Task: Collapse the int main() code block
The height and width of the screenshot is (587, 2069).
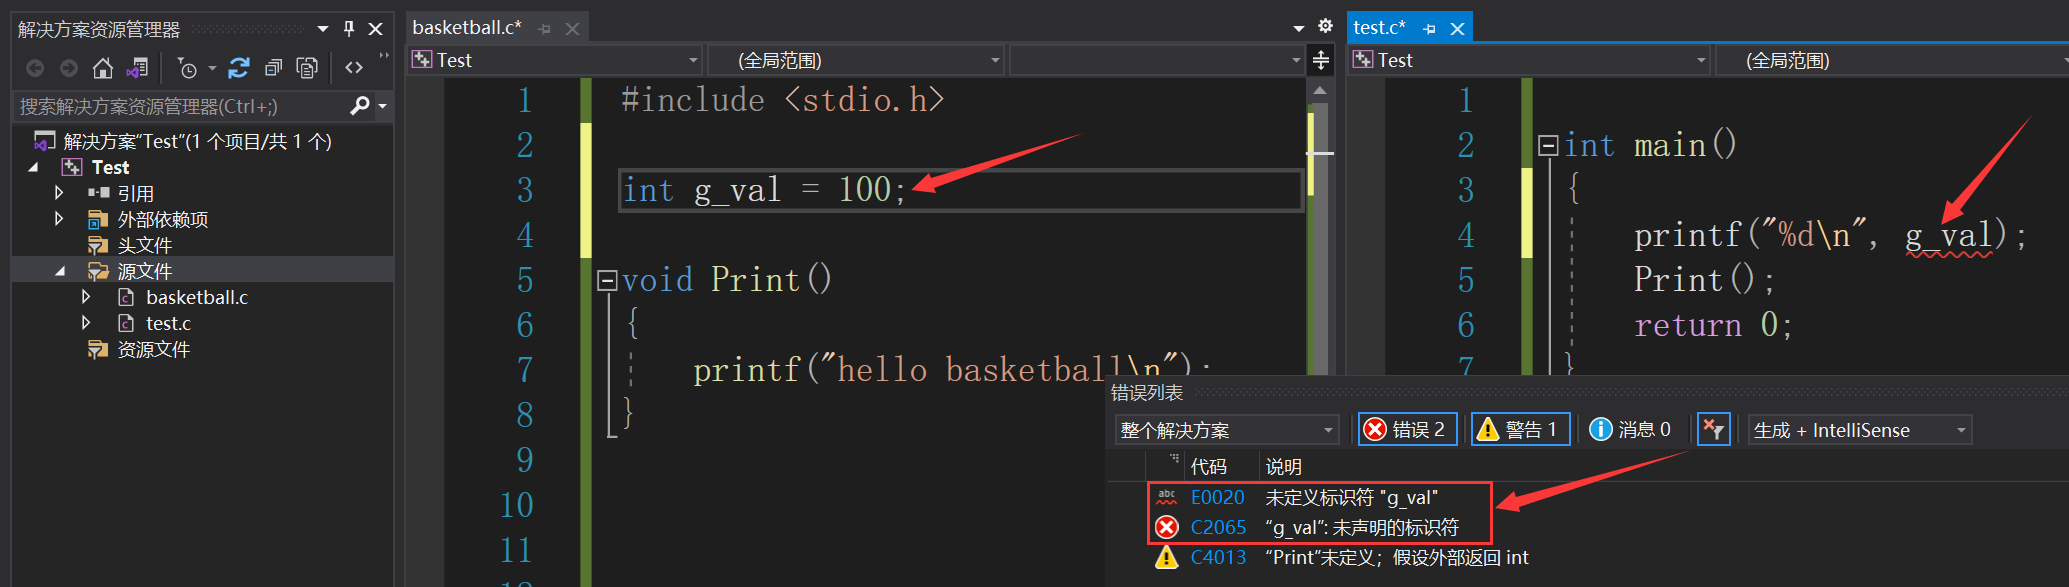Action: click(1548, 146)
